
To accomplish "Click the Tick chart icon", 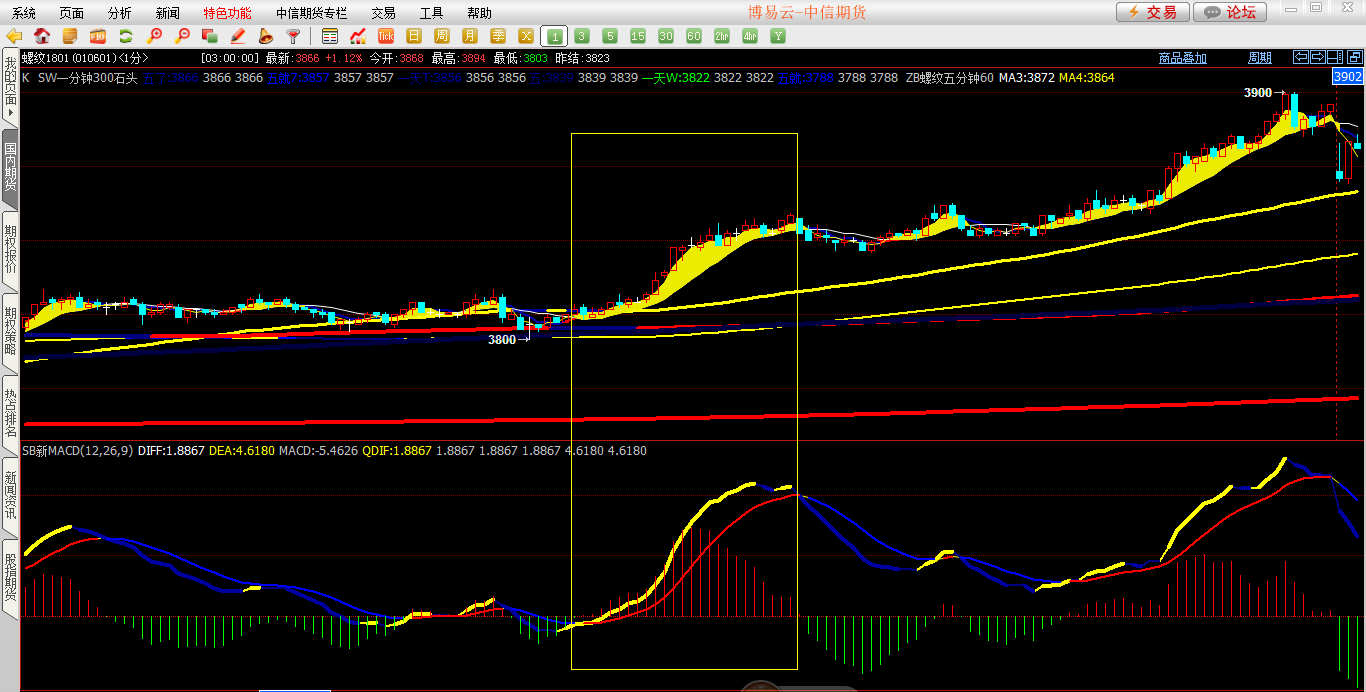I will [x=385, y=36].
